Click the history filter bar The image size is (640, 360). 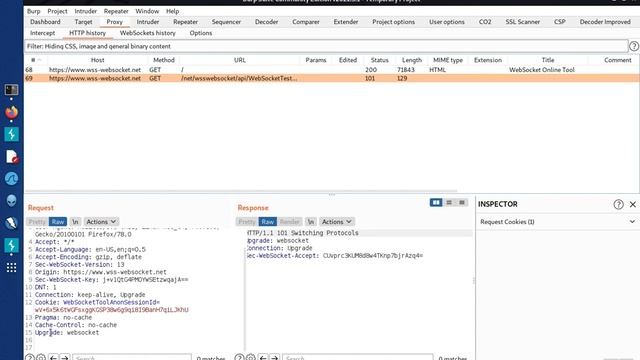[326, 46]
